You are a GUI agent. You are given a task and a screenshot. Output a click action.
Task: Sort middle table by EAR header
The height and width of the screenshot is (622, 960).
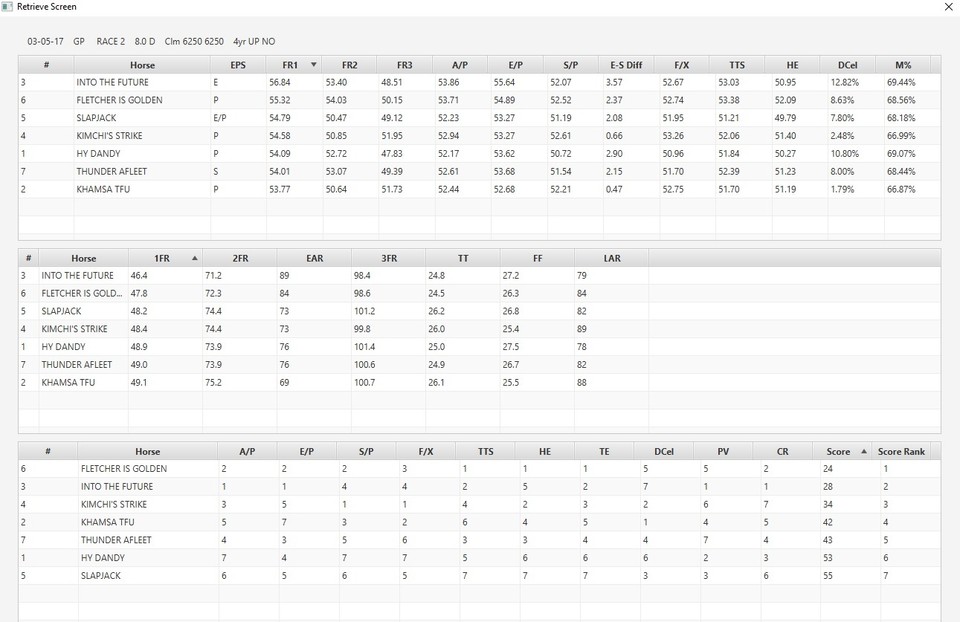(x=314, y=258)
